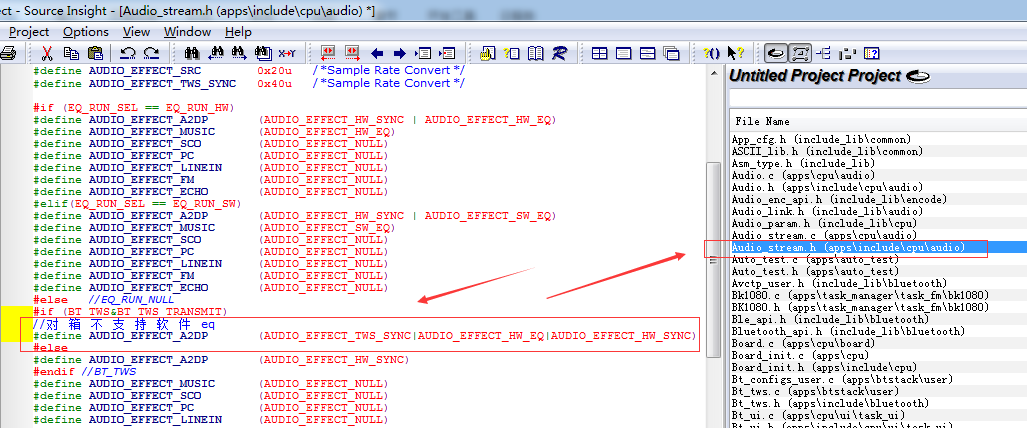Toggle the Context Window panel button

[800, 53]
